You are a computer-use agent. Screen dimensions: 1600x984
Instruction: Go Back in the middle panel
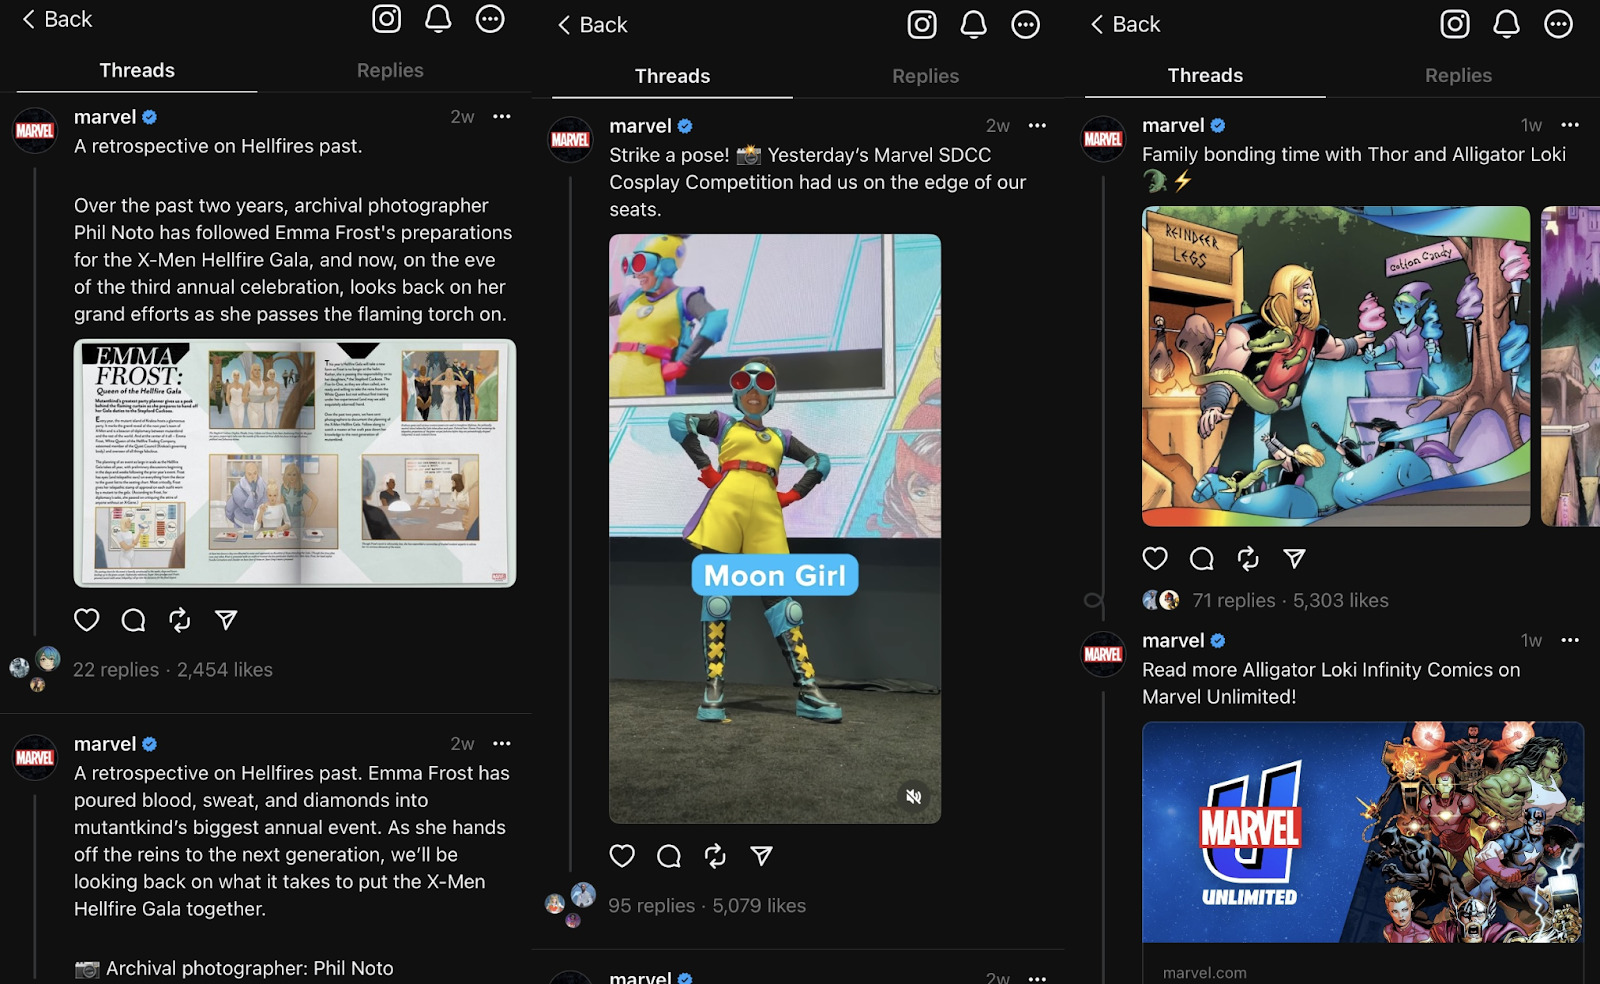592,25
